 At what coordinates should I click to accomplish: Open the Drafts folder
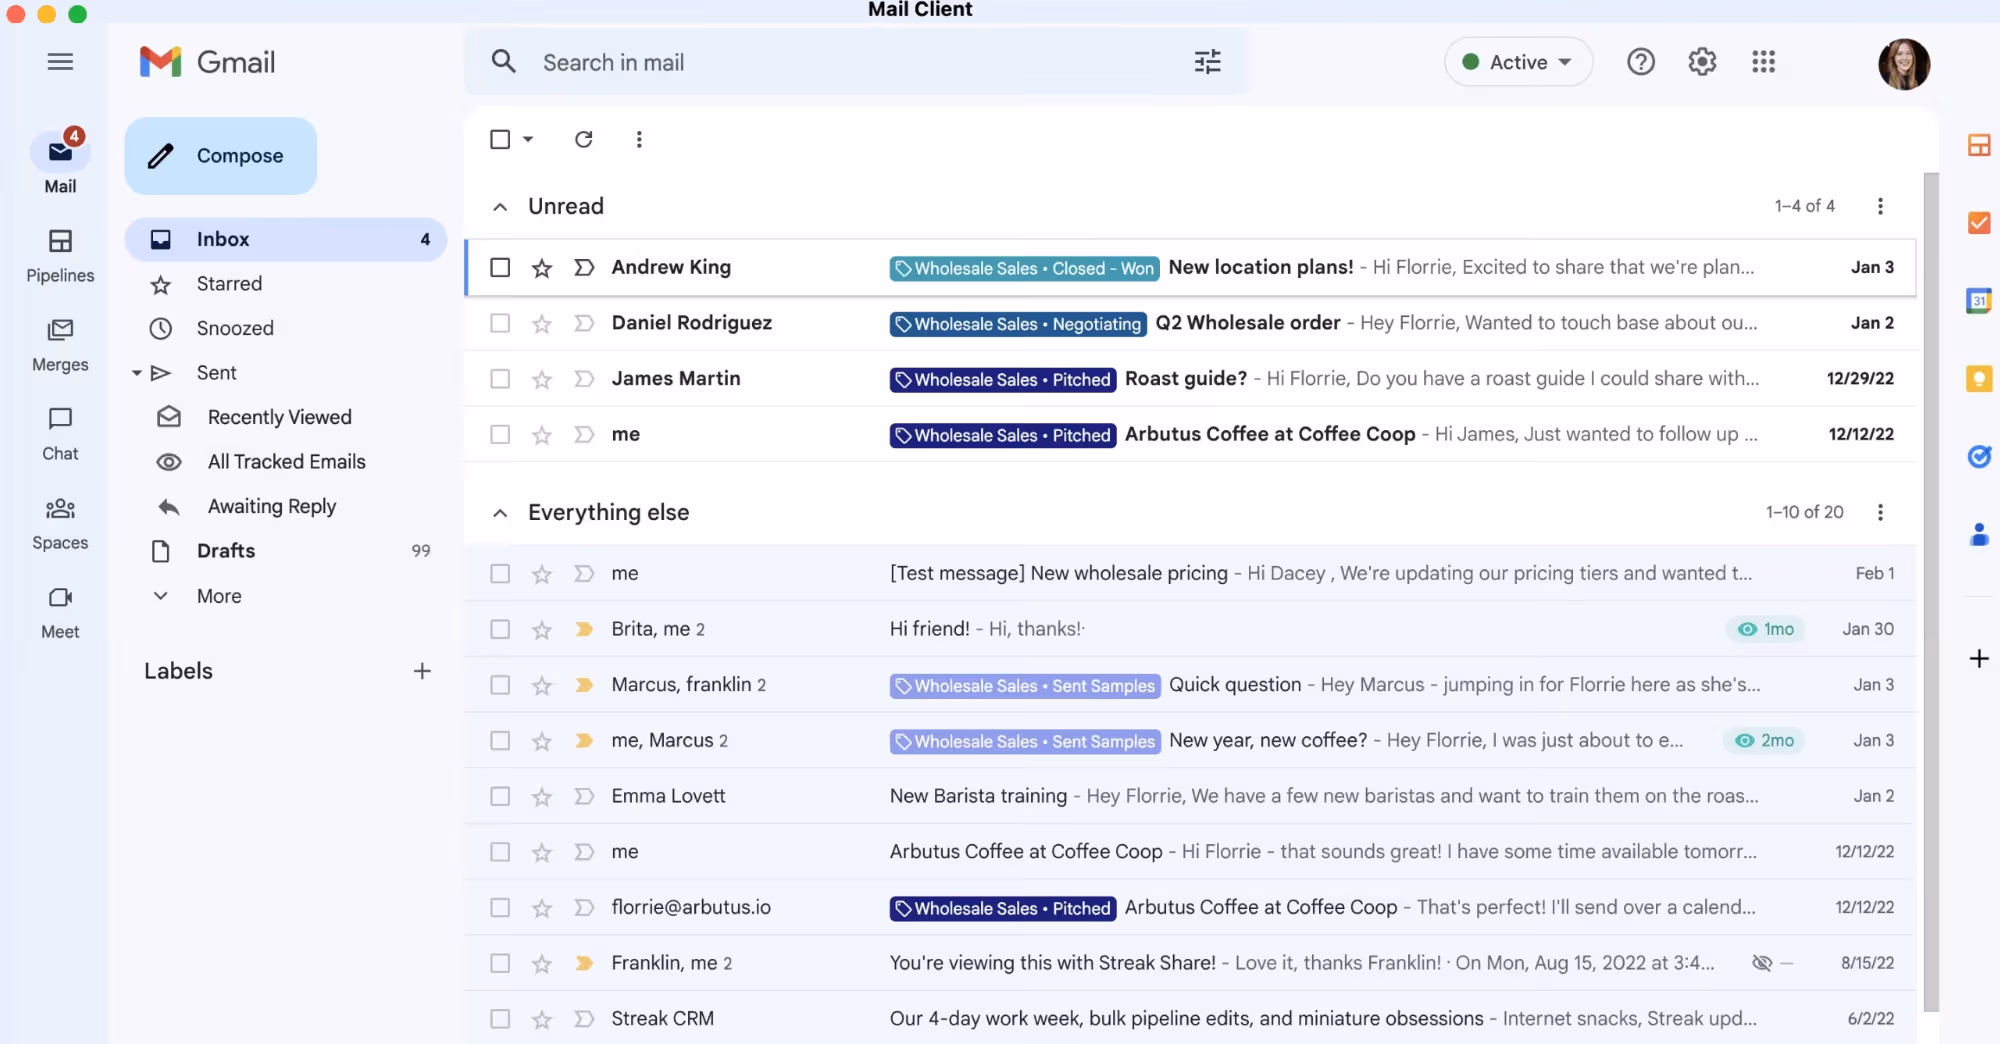pos(226,551)
